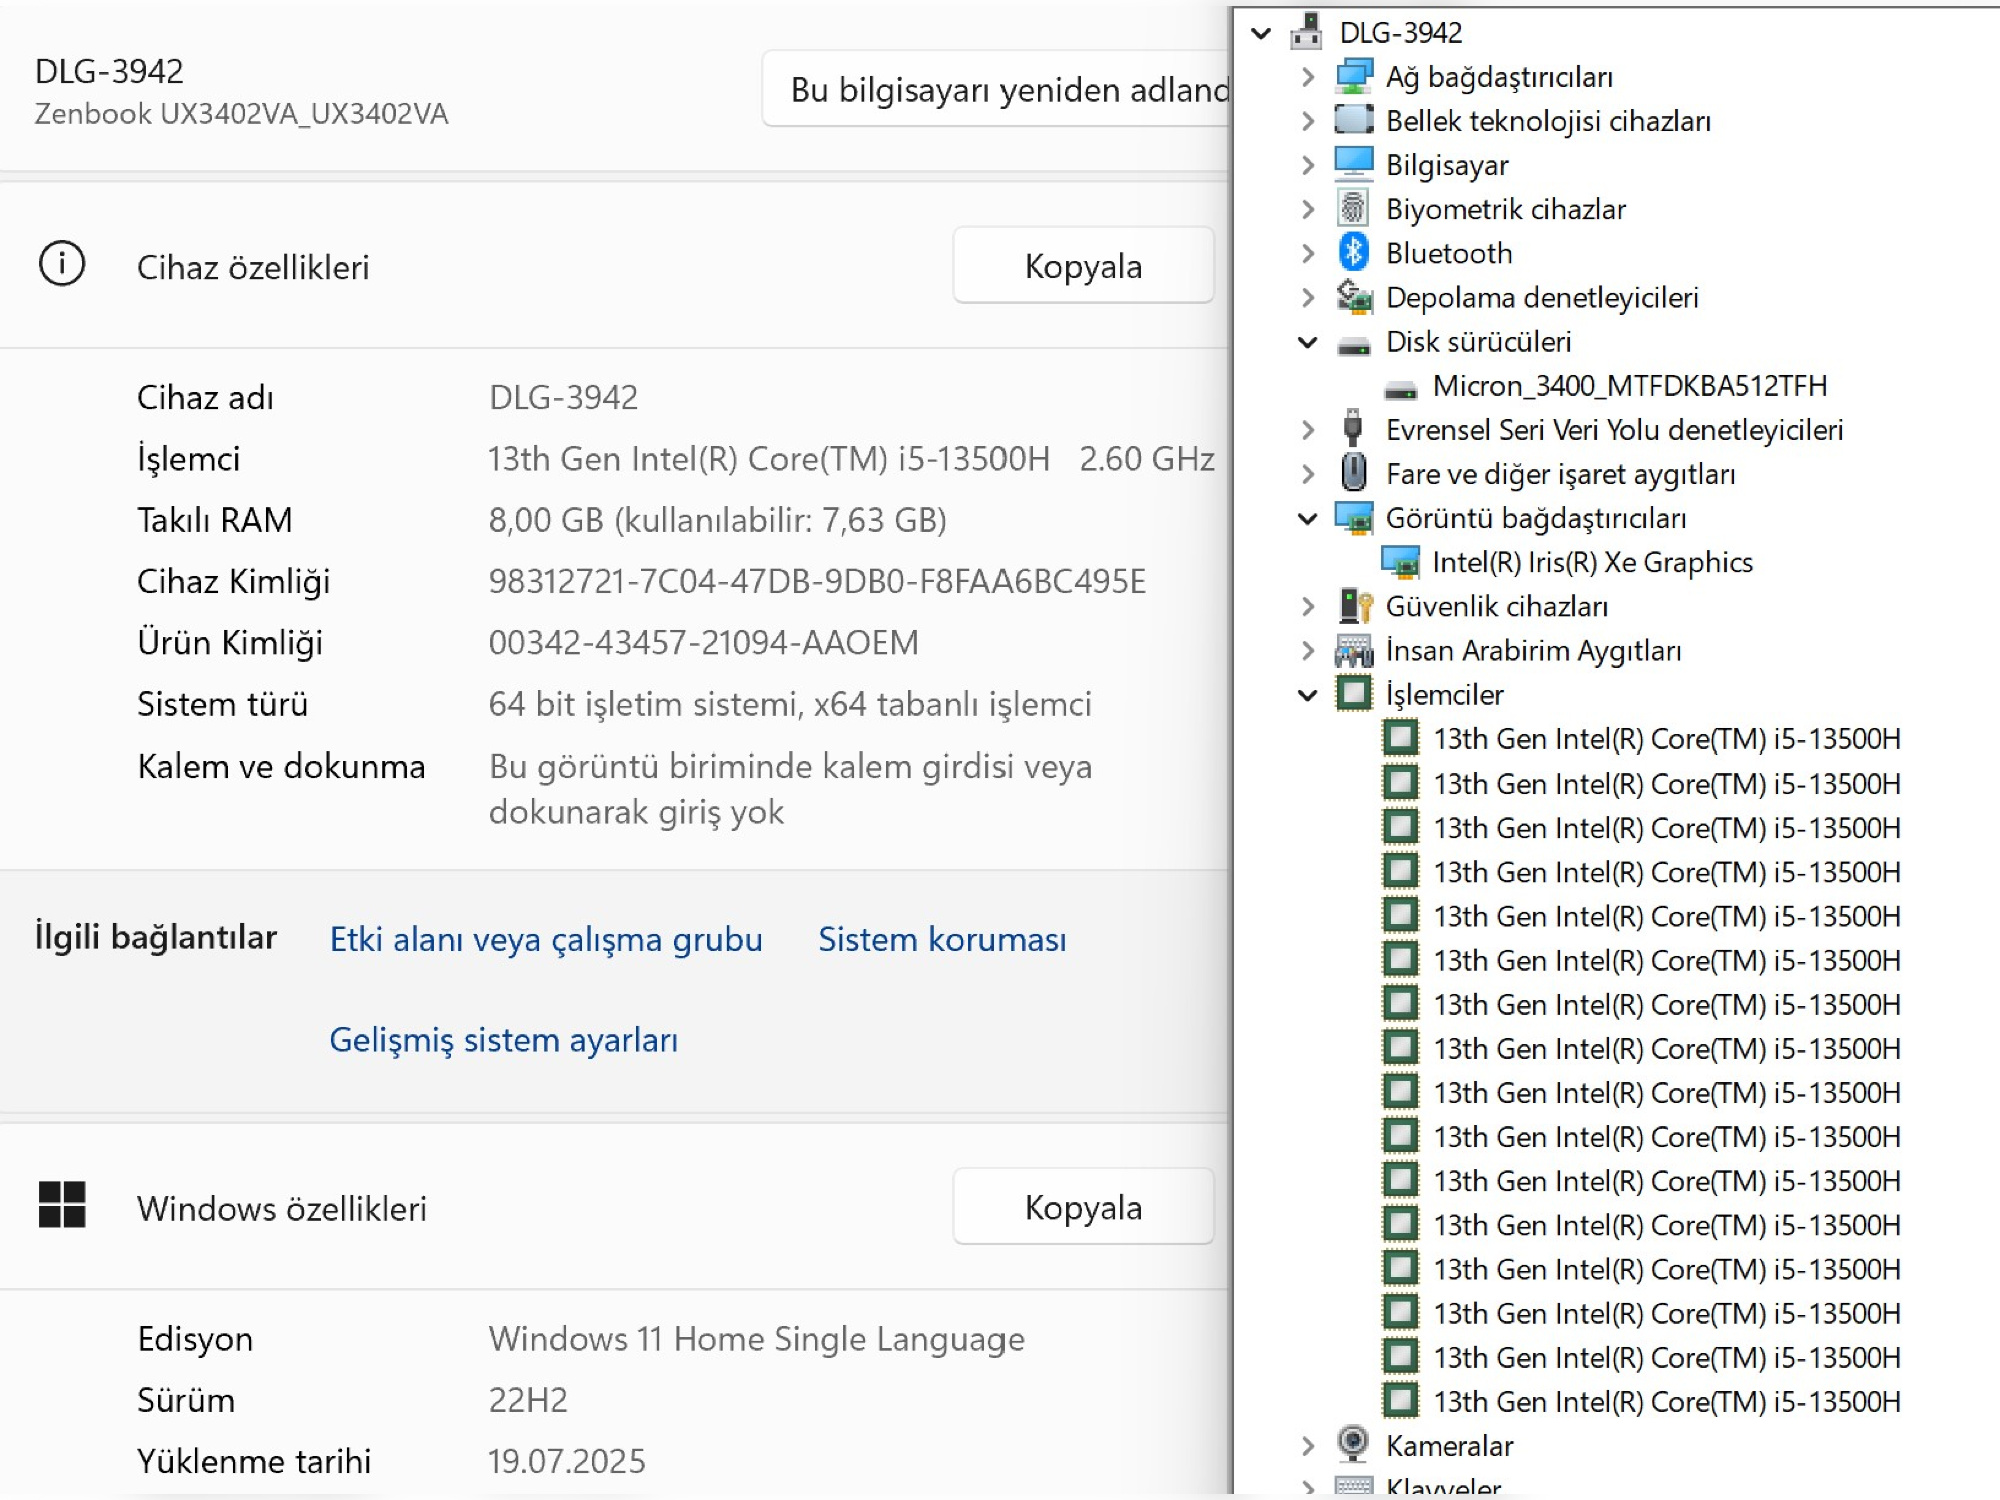
Task: Expand the Ağ bağdaştırıcıları node
Action: (1308, 77)
